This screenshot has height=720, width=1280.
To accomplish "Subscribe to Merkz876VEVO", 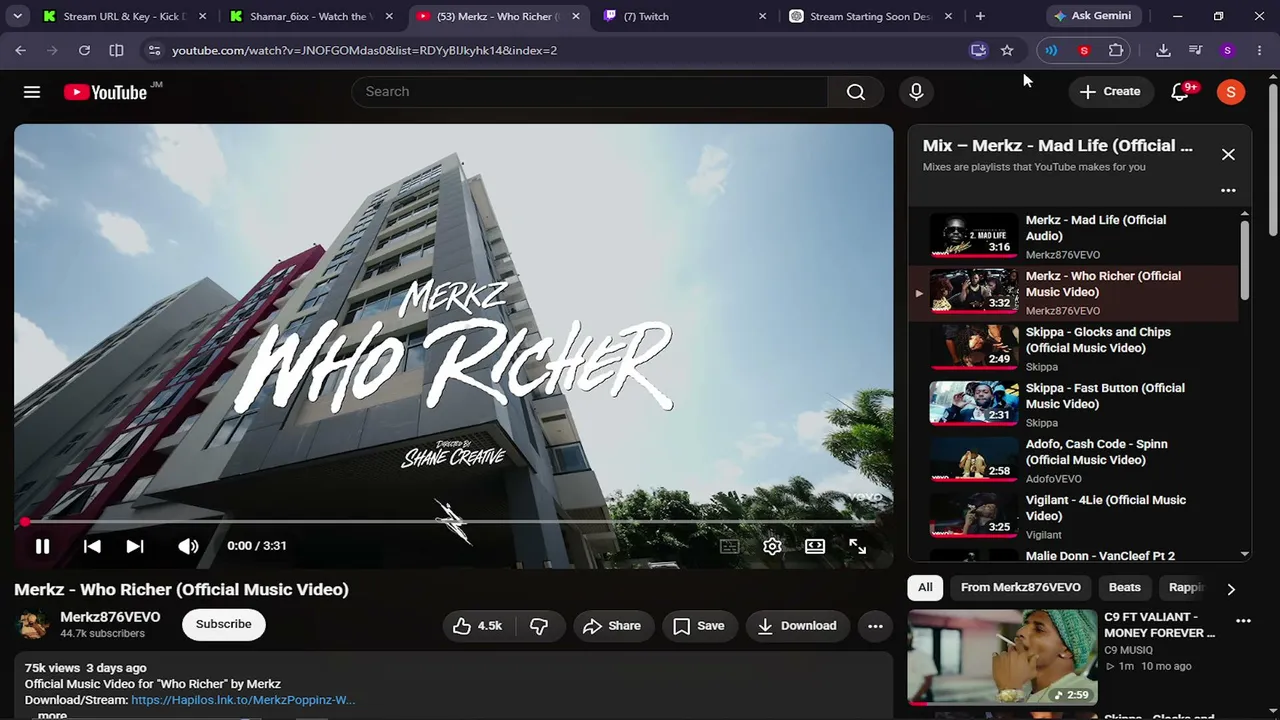I will (224, 624).
